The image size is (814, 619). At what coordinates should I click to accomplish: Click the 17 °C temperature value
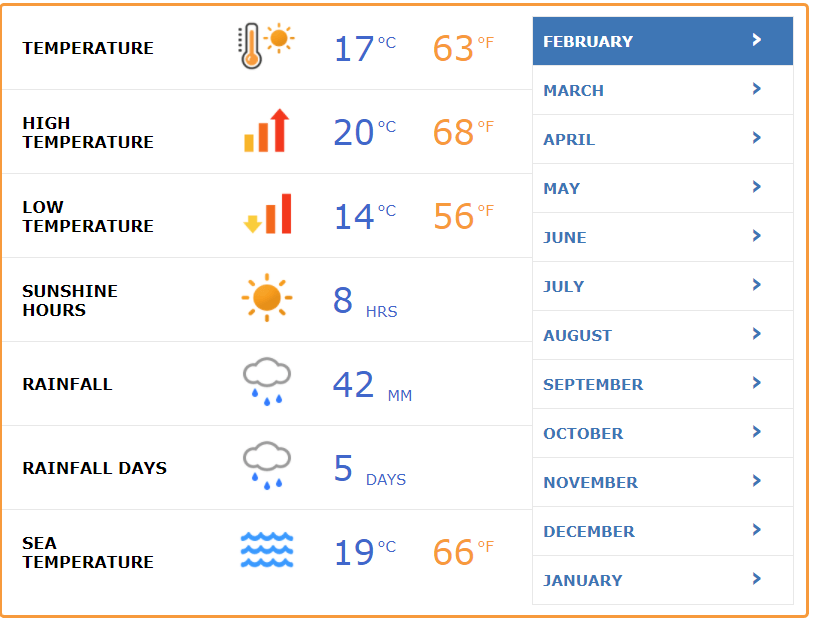[364, 47]
